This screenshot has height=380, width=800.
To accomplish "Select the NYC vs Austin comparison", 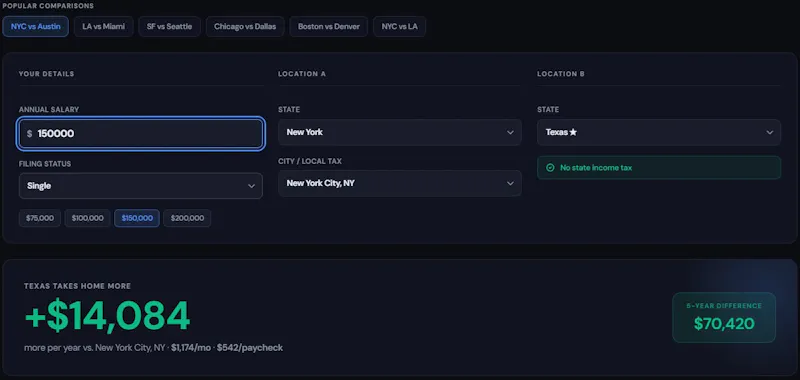I will coord(36,27).
